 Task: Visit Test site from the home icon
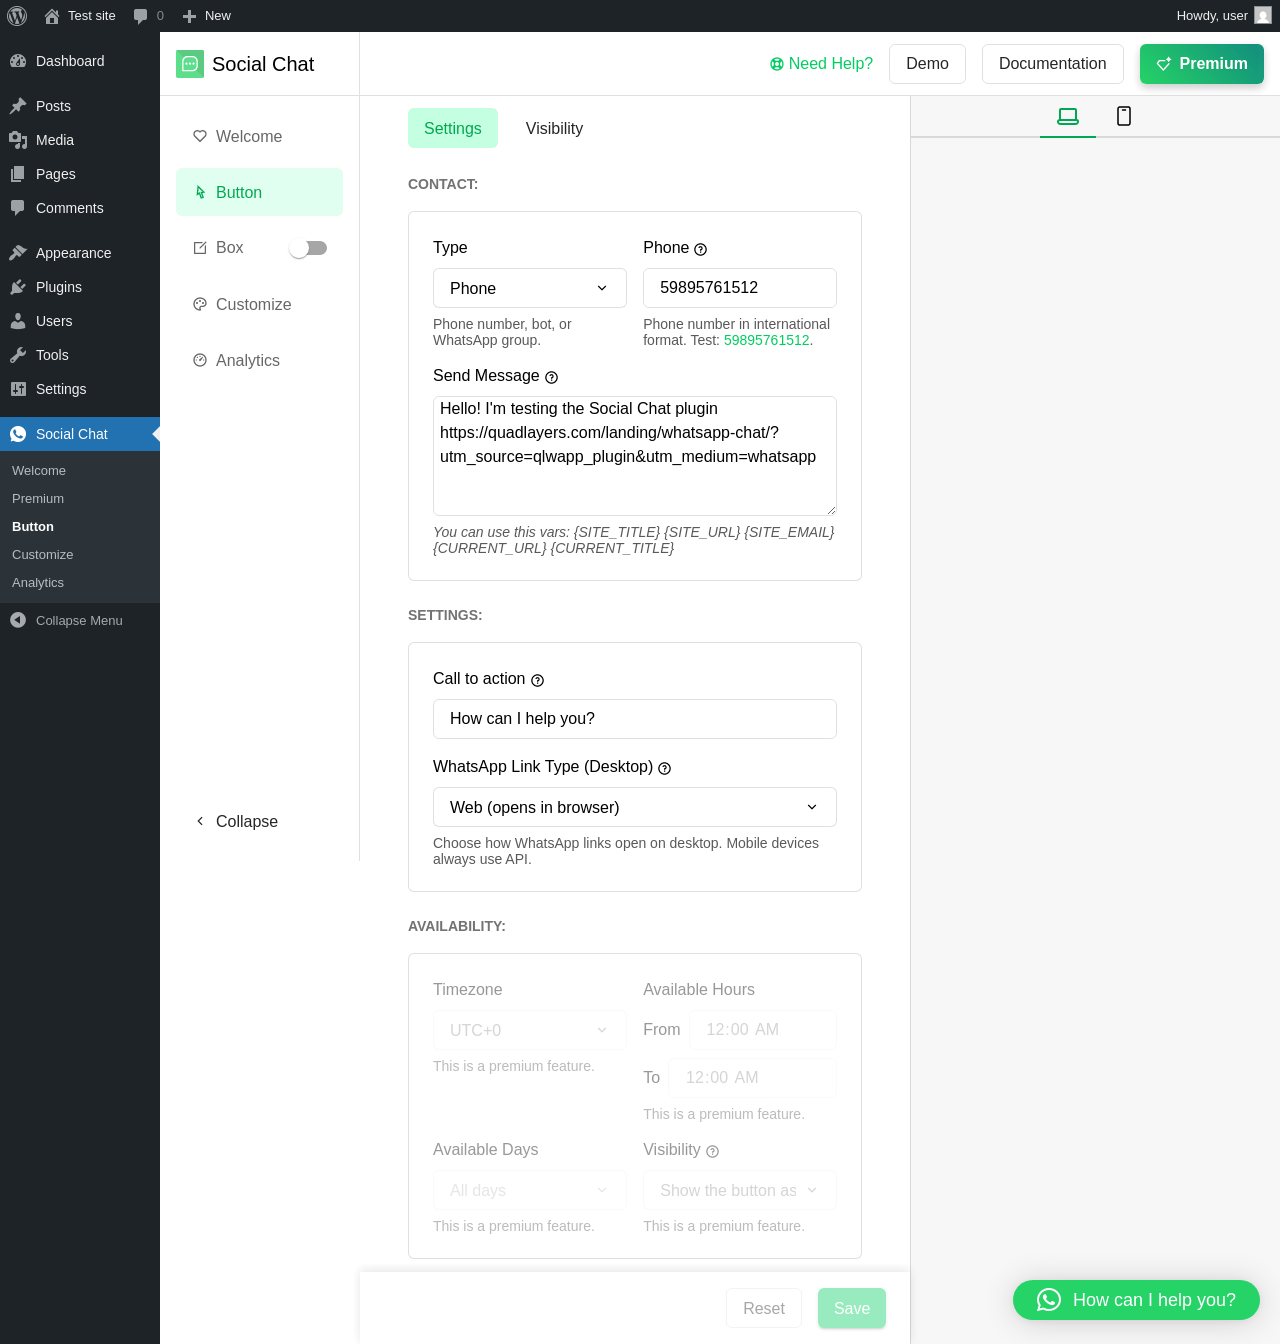tap(52, 16)
